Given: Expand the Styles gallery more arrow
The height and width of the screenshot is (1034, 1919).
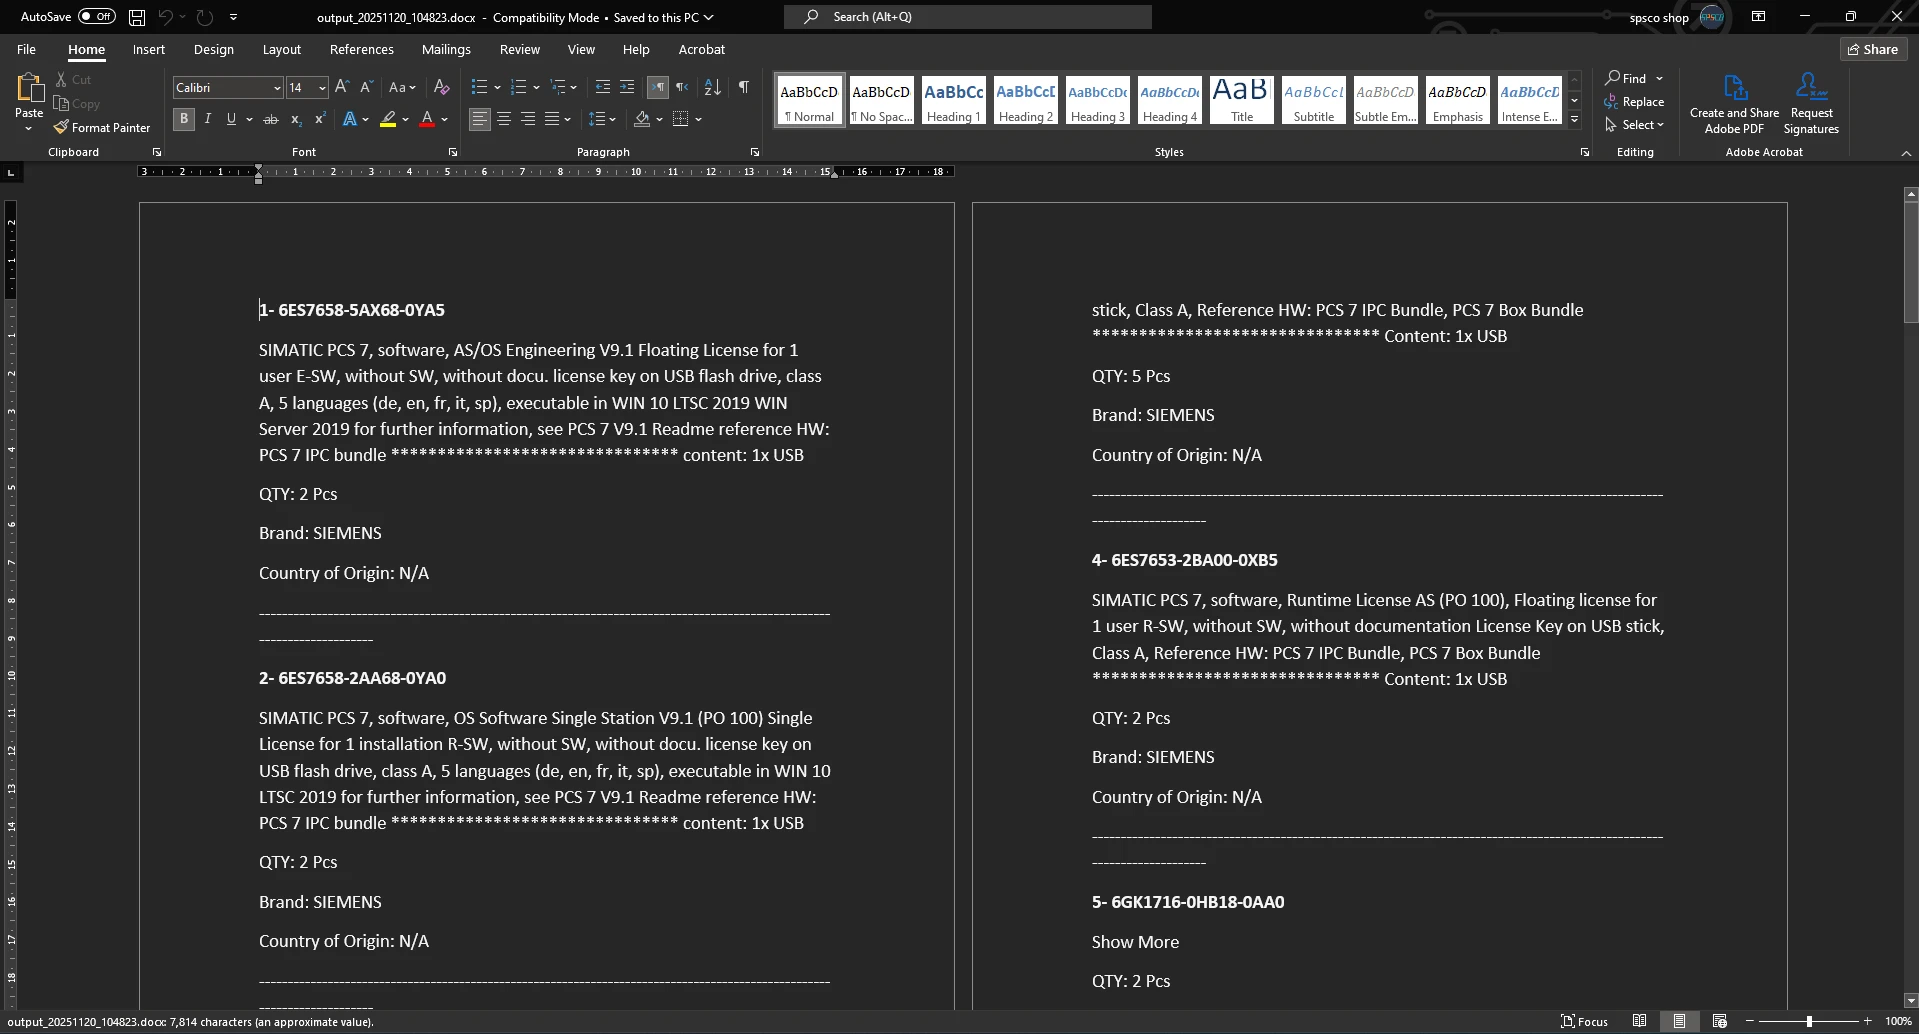Looking at the screenshot, I should point(1574,120).
